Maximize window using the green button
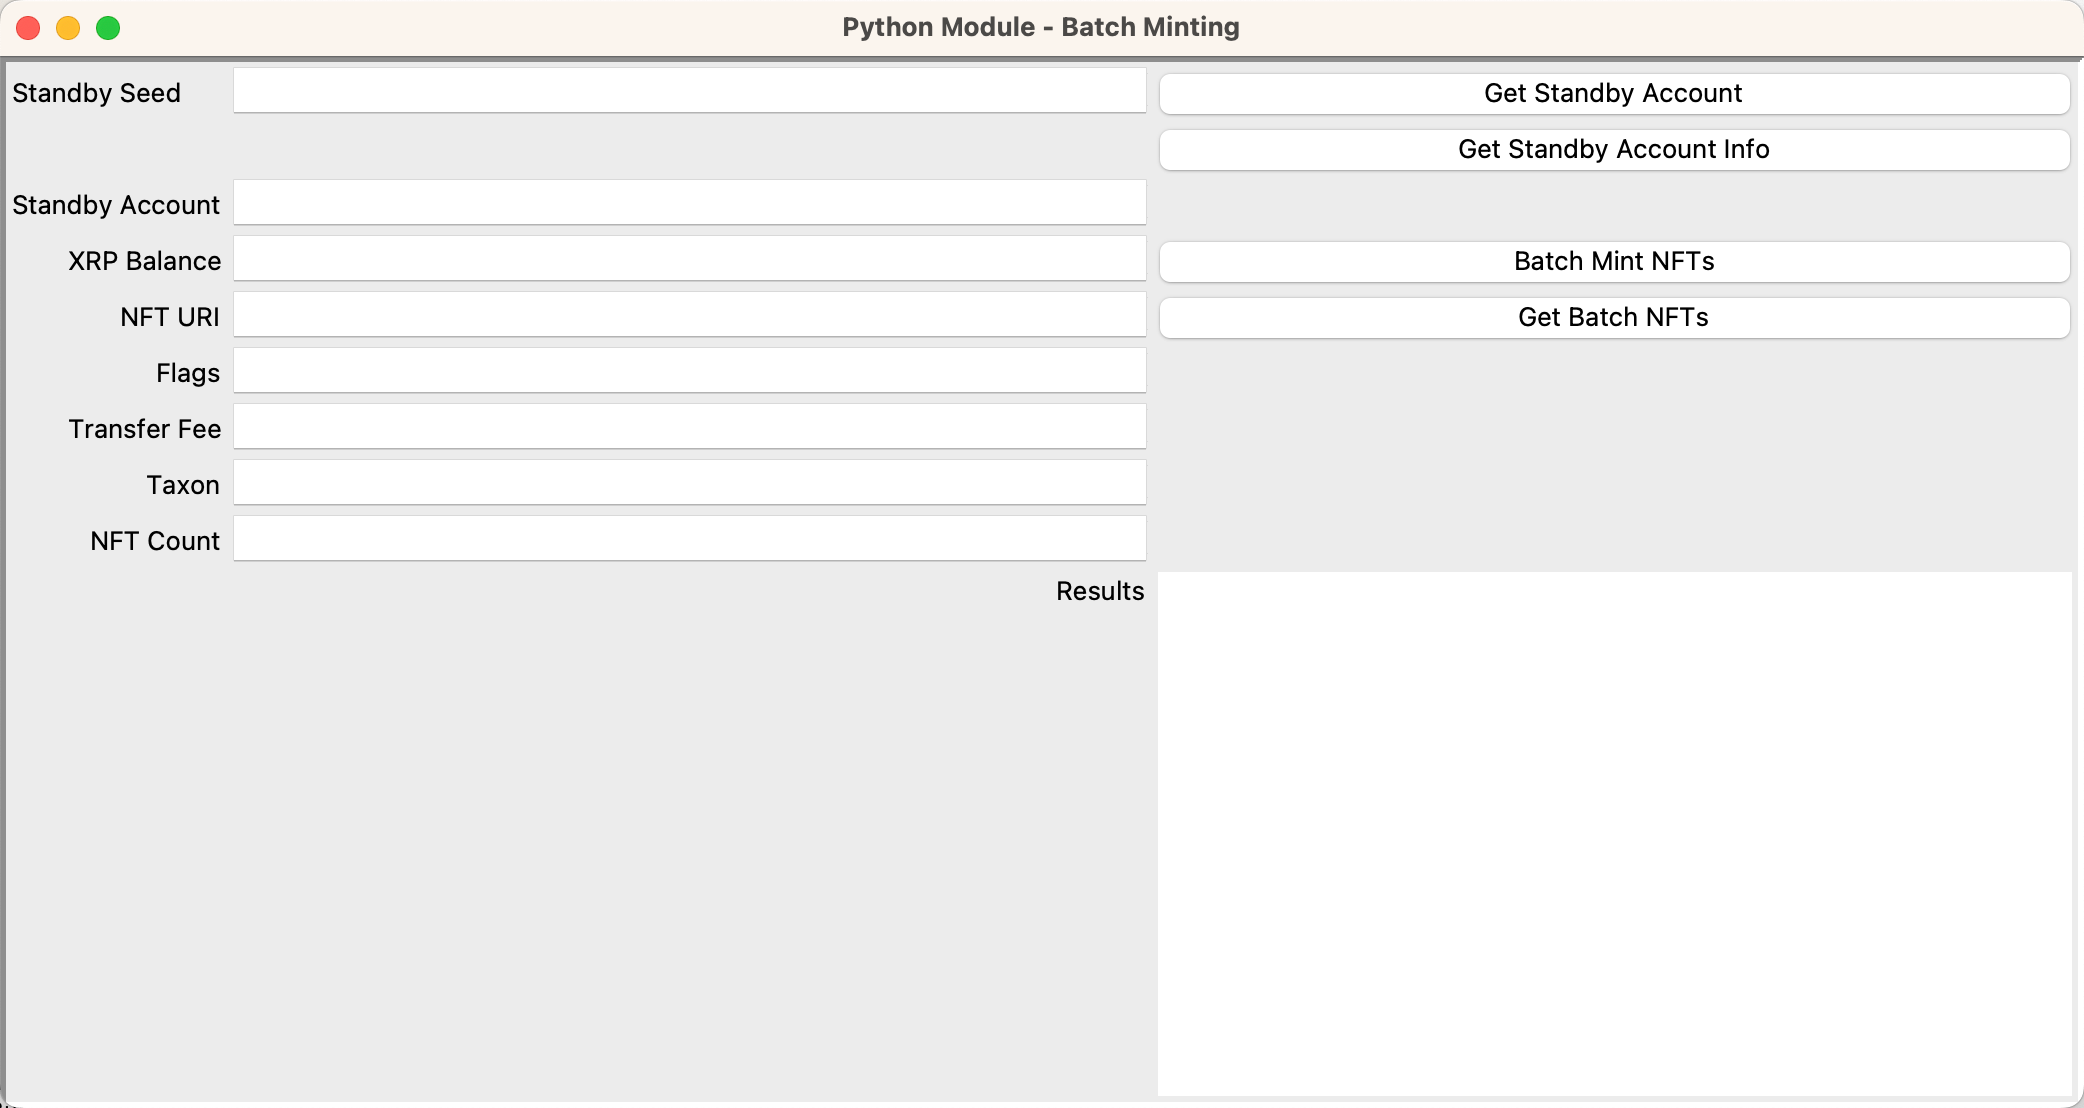2084x1108 pixels. click(108, 28)
